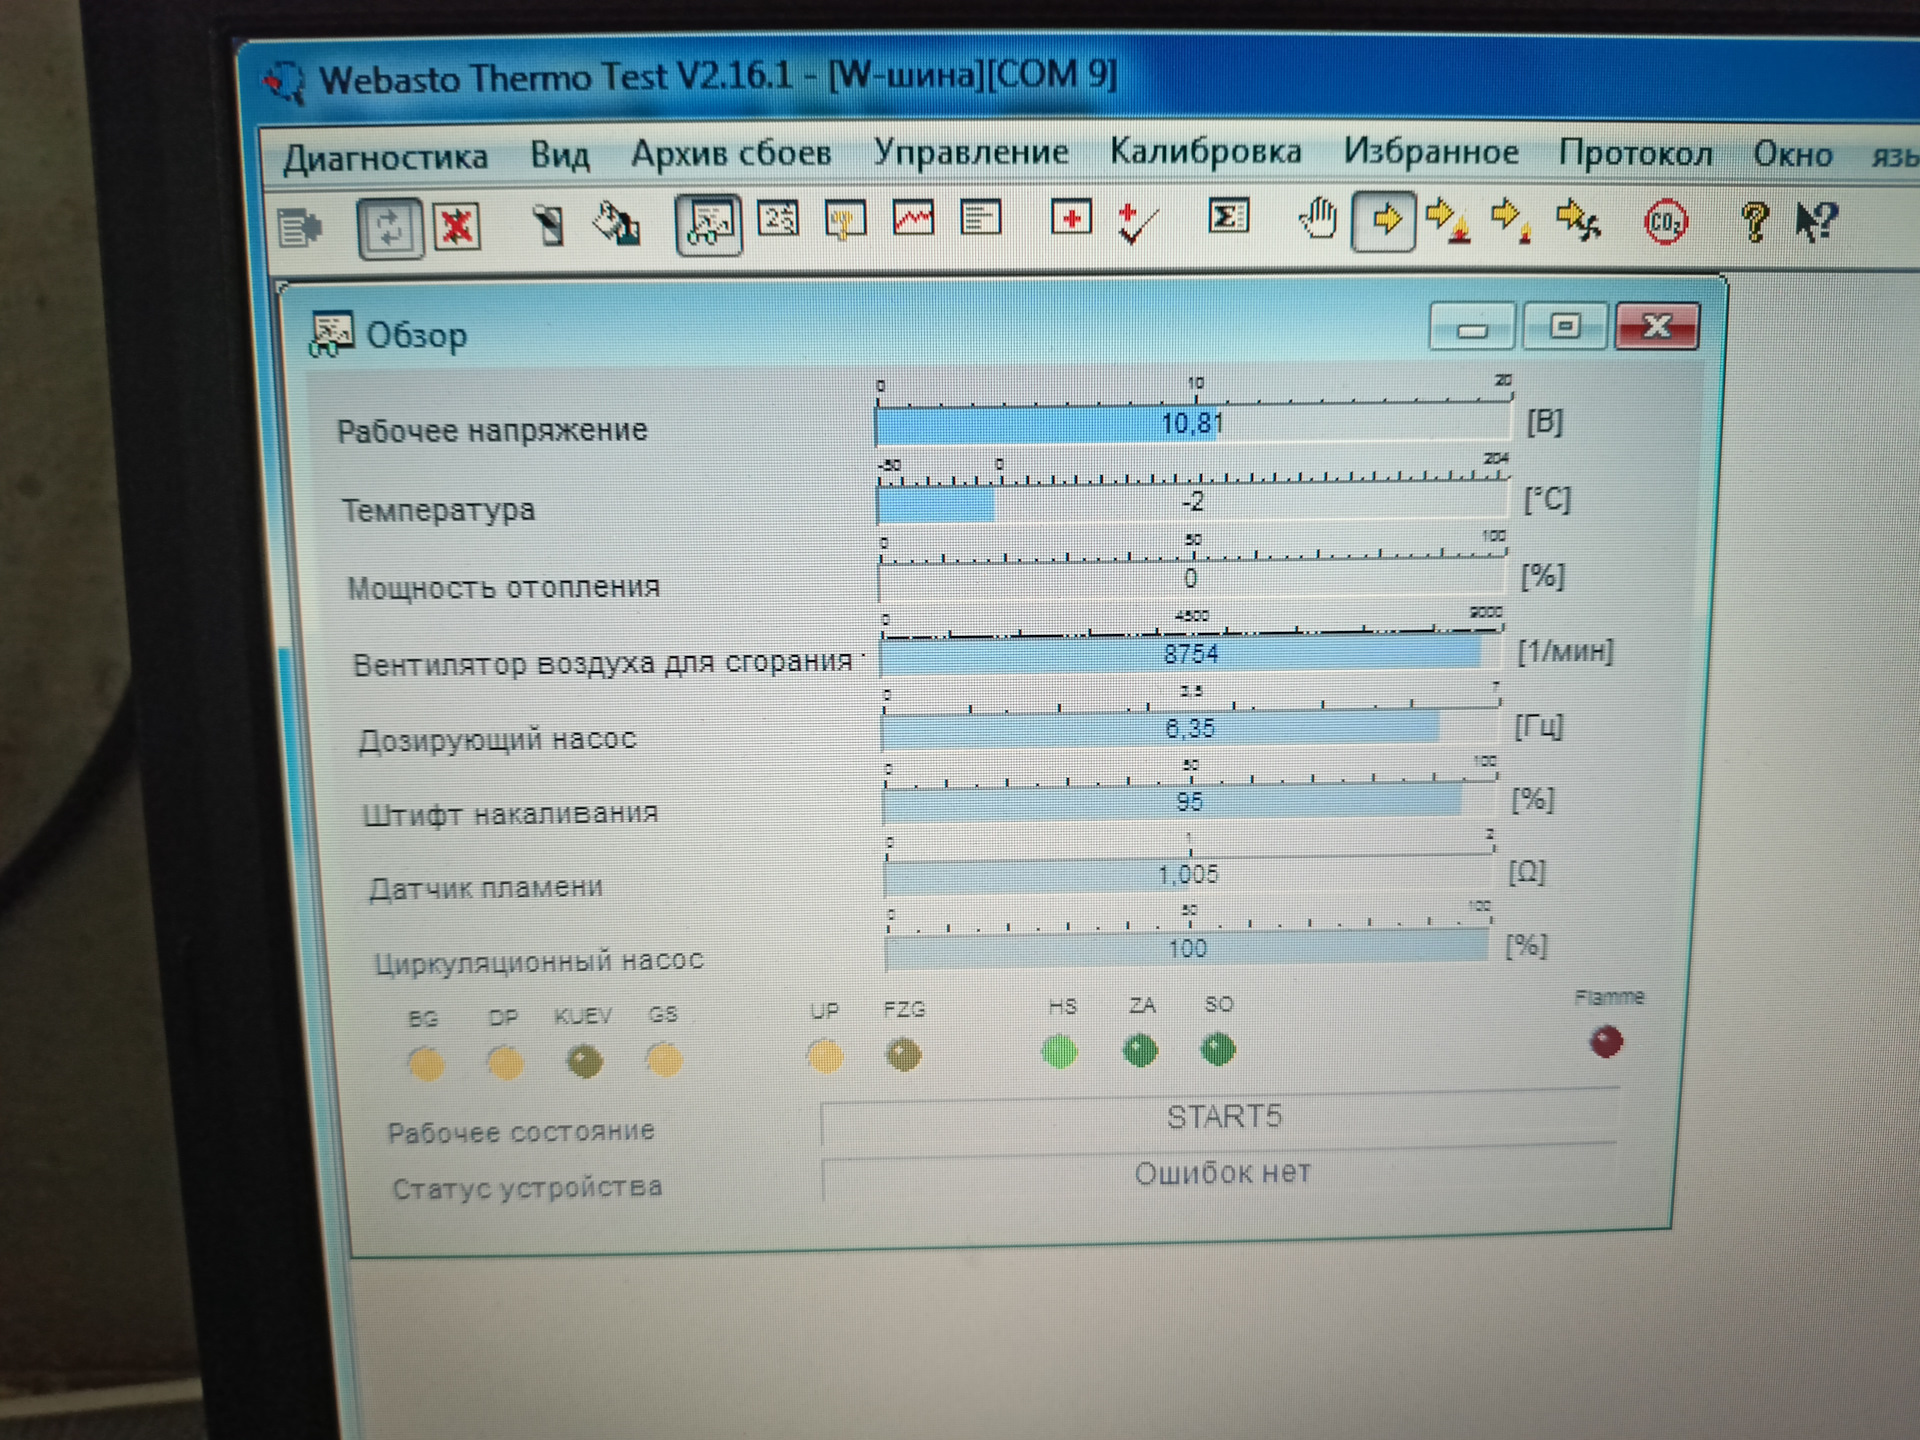Open the Избранное menu
The width and height of the screenshot is (1920, 1440).
point(1431,151)
